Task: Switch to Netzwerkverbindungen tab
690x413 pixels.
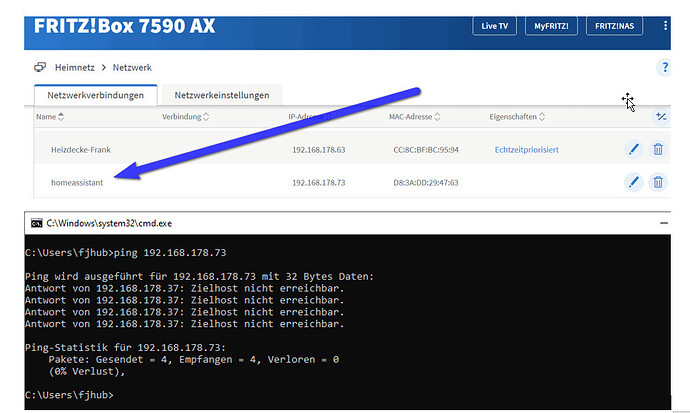Action: (95, 95)
